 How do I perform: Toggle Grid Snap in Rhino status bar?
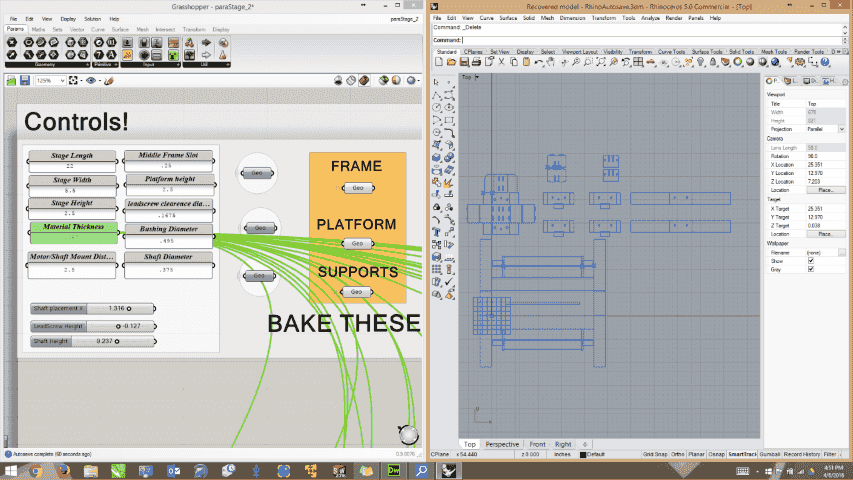point(655,454)
